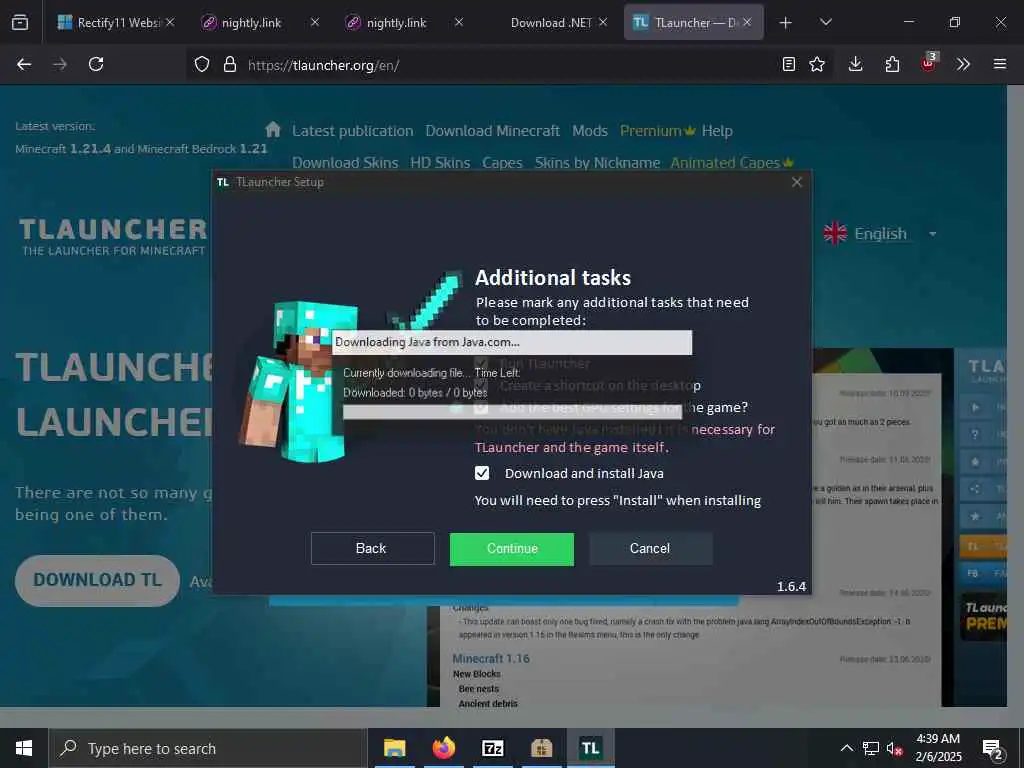Open uBlock Origin extension icon
Viewport: 1024px width, 768px height.
tap(929, 63)
